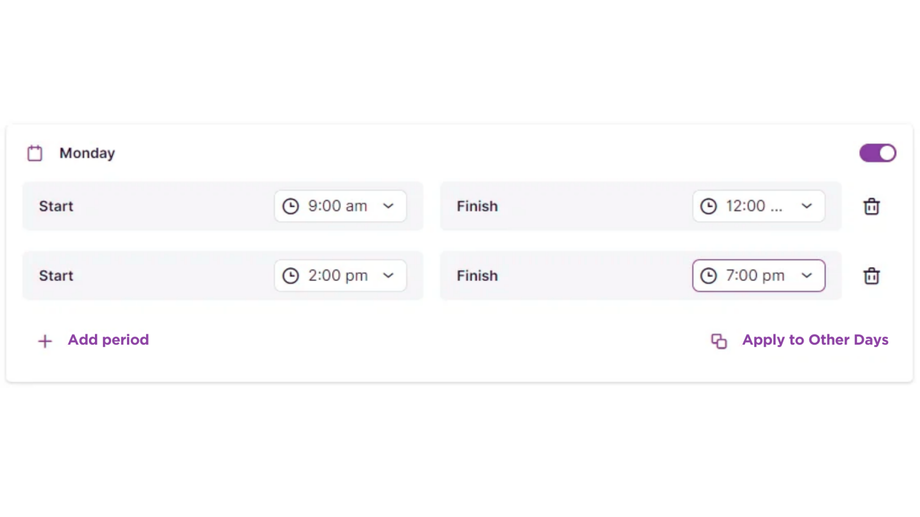920x517 pixels.
Task: Disable the Monday availability switch
Action: [878, 153]
